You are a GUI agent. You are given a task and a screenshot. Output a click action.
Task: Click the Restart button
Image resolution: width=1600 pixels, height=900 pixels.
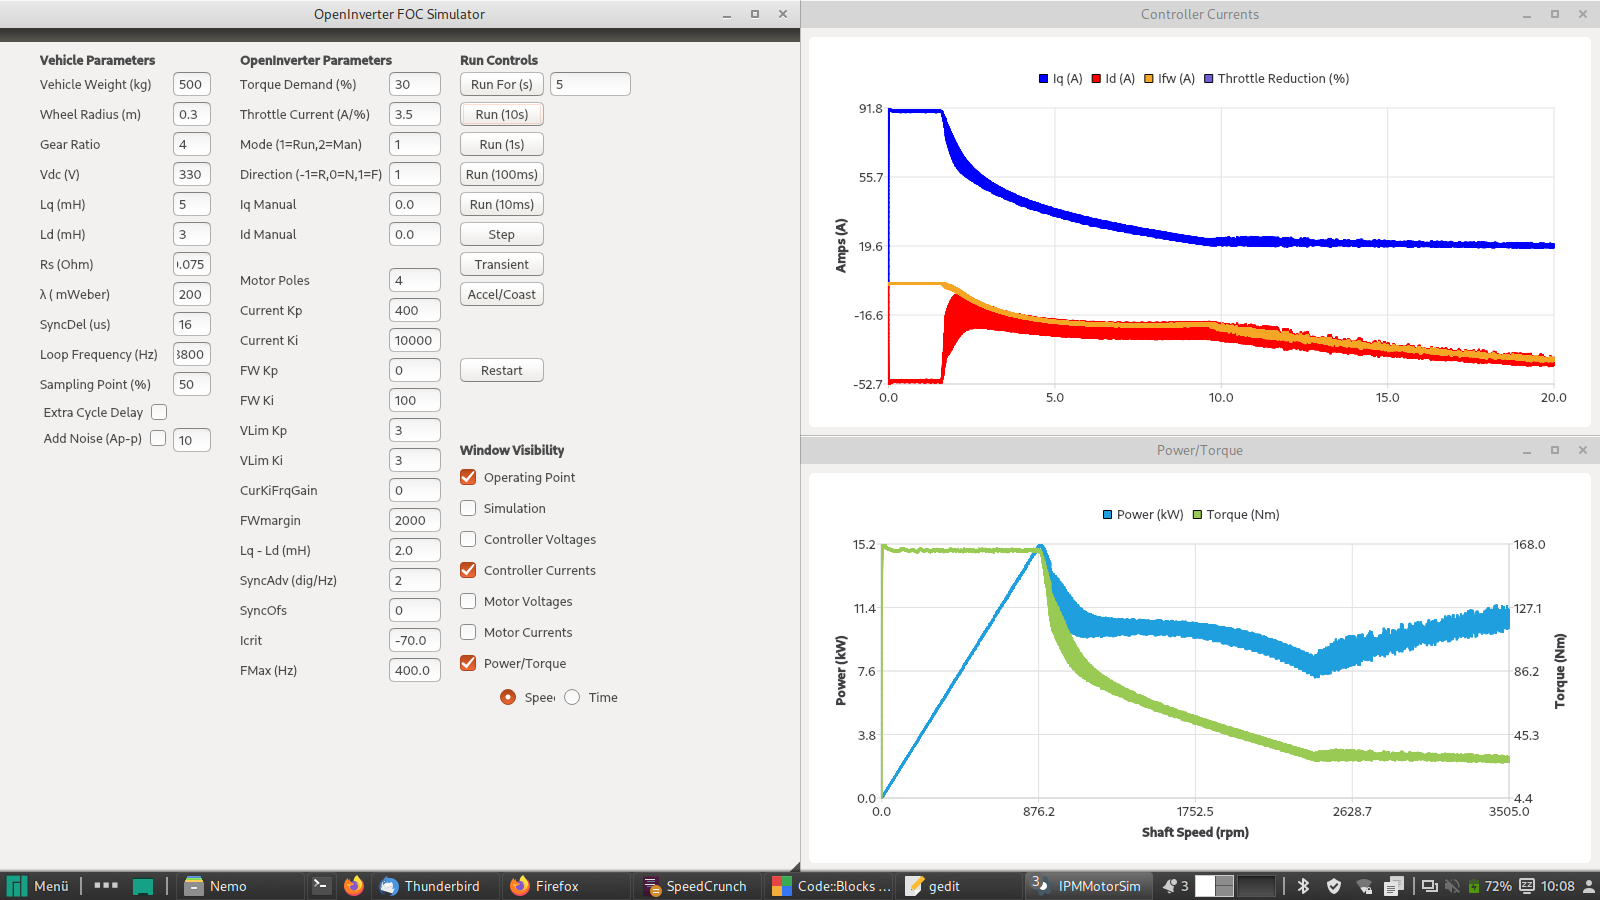pyautogui.click(x=501, y=370)
